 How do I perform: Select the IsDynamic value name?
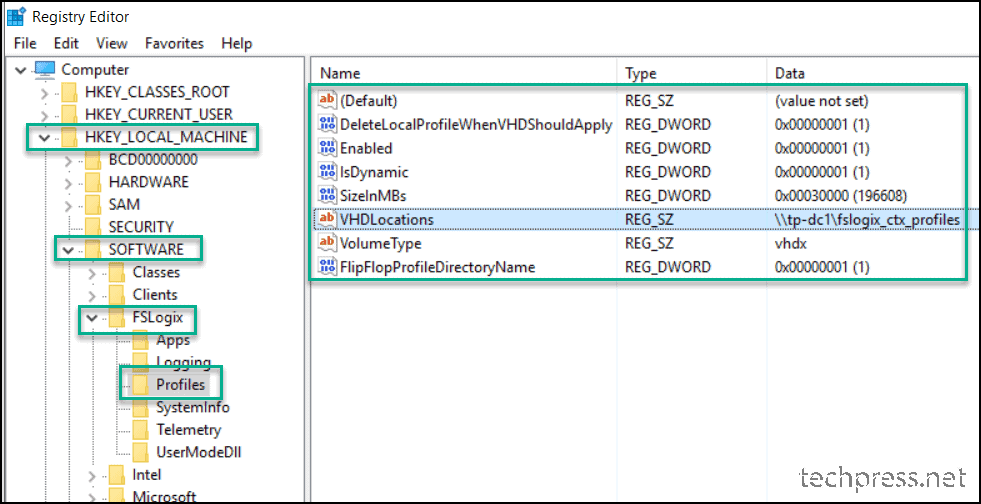tap(374, 172)
